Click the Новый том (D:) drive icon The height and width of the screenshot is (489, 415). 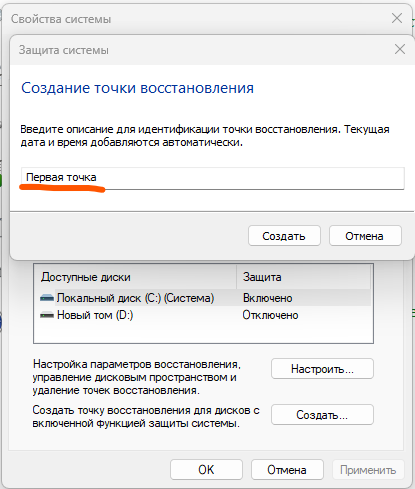47,315
